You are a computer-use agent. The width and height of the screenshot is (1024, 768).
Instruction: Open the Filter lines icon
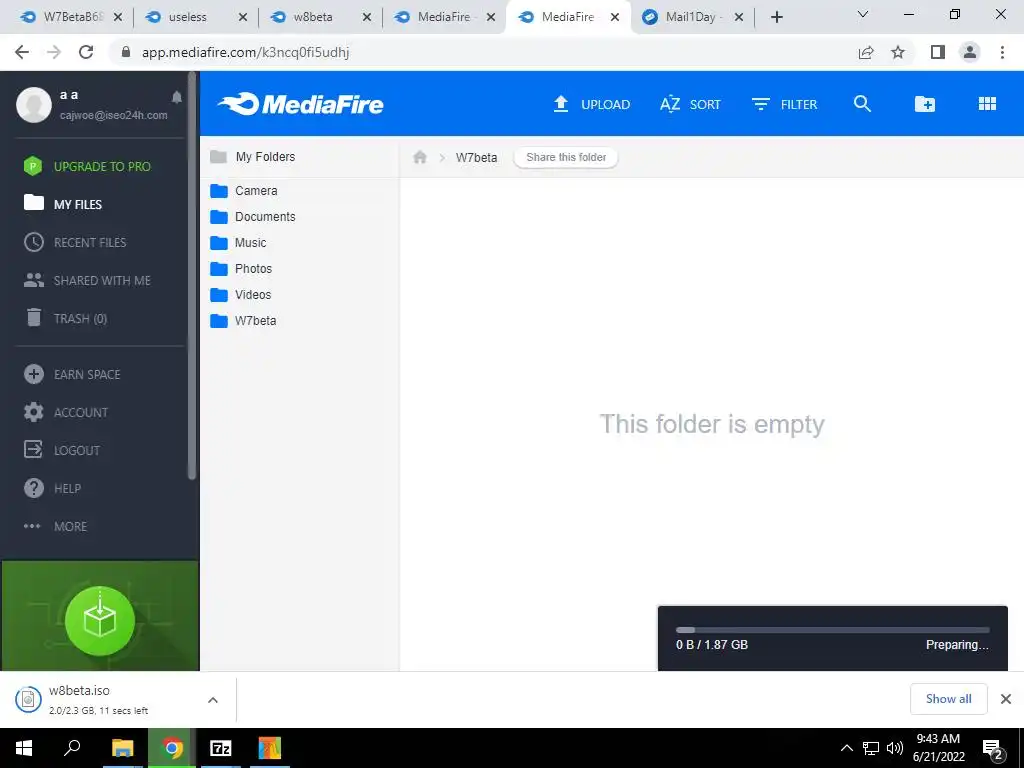pyautogui.click(x=760, y=104)
